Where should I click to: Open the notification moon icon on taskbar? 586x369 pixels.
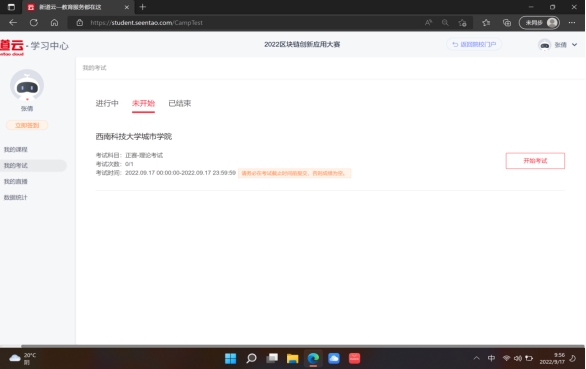tap(573, 359)
